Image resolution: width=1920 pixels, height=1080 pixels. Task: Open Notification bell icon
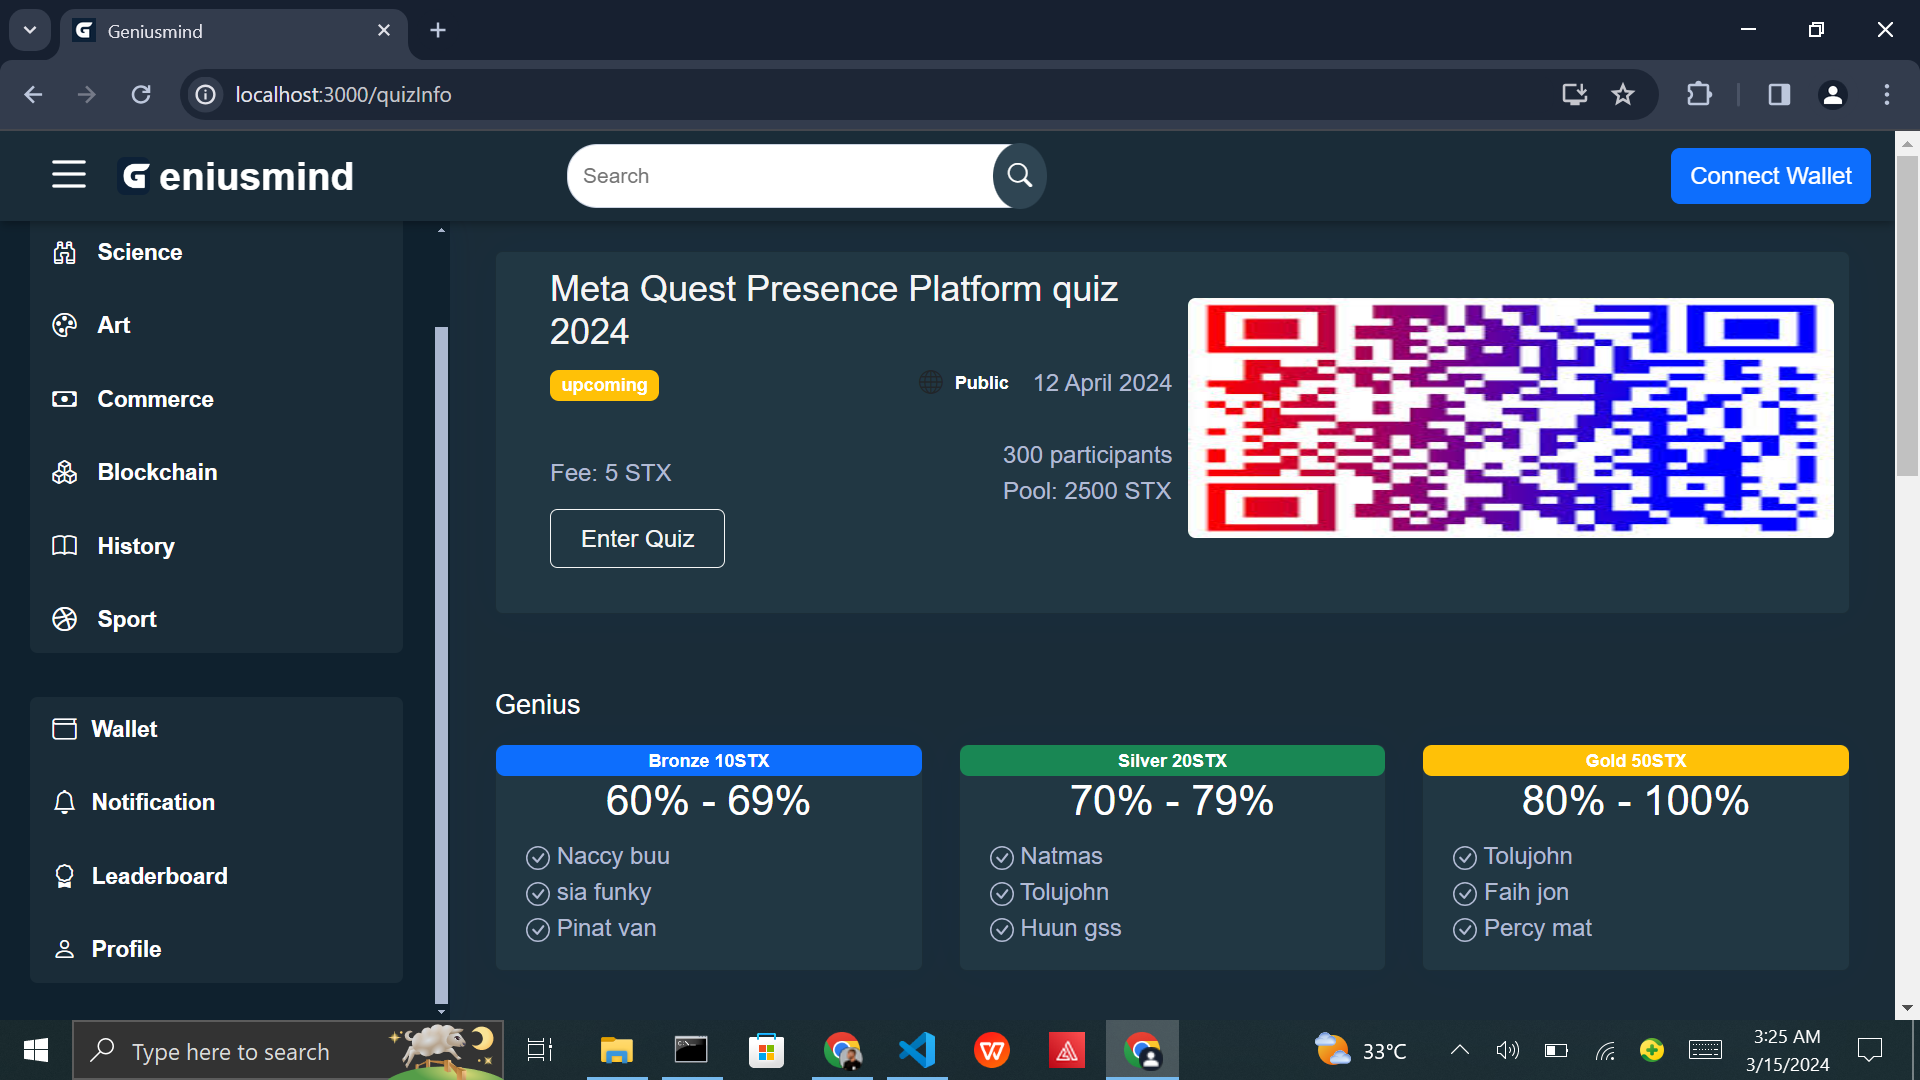click(x=65, y=802)
